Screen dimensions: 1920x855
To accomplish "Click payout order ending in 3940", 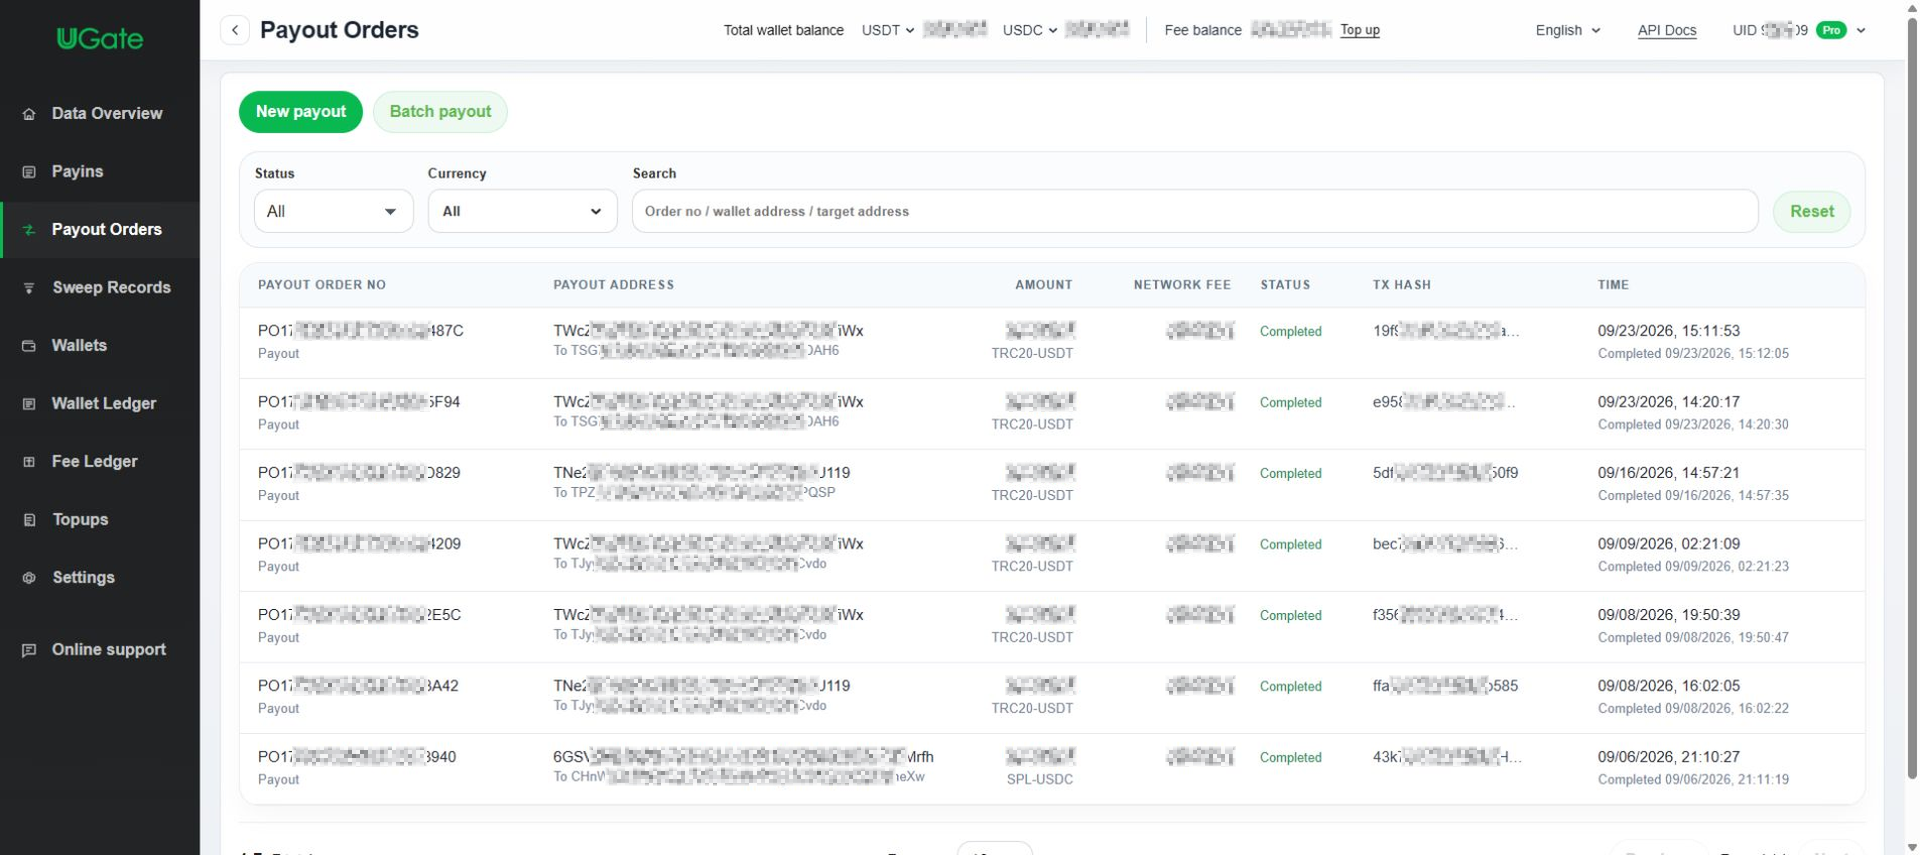I will 357,757.
